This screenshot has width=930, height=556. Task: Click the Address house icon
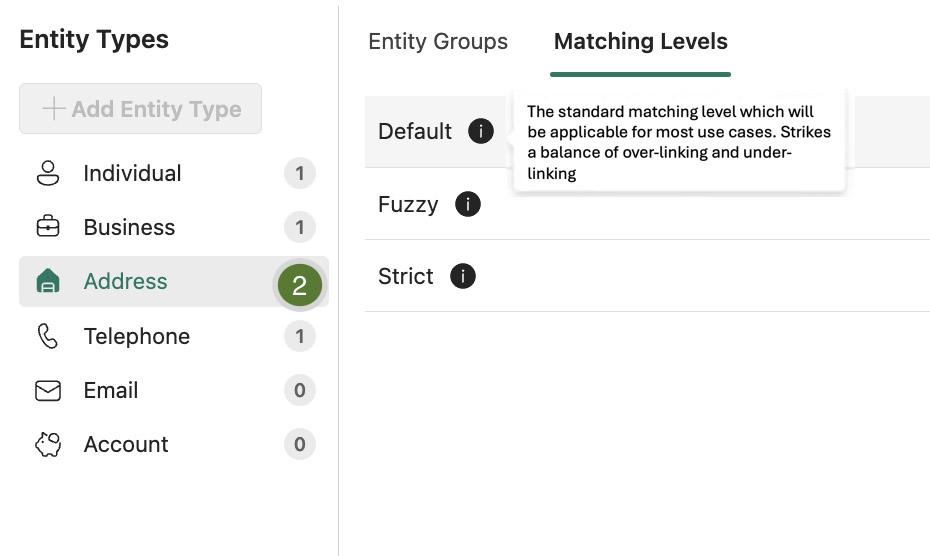(x=48, y=281)
